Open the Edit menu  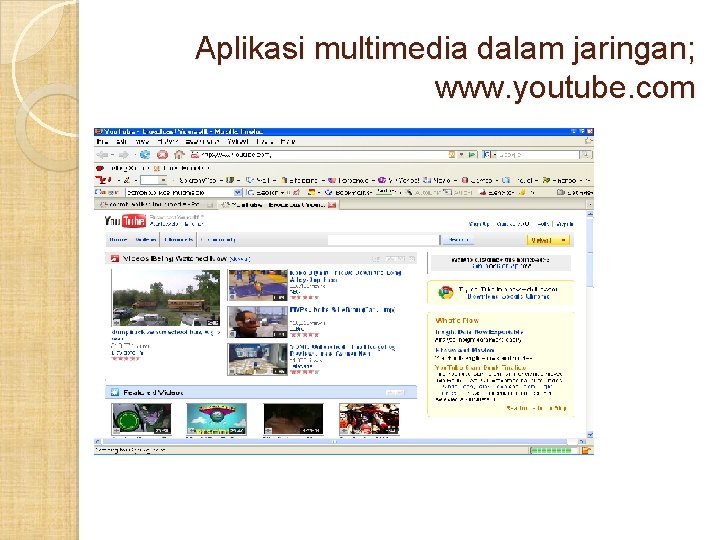point(121,142)
